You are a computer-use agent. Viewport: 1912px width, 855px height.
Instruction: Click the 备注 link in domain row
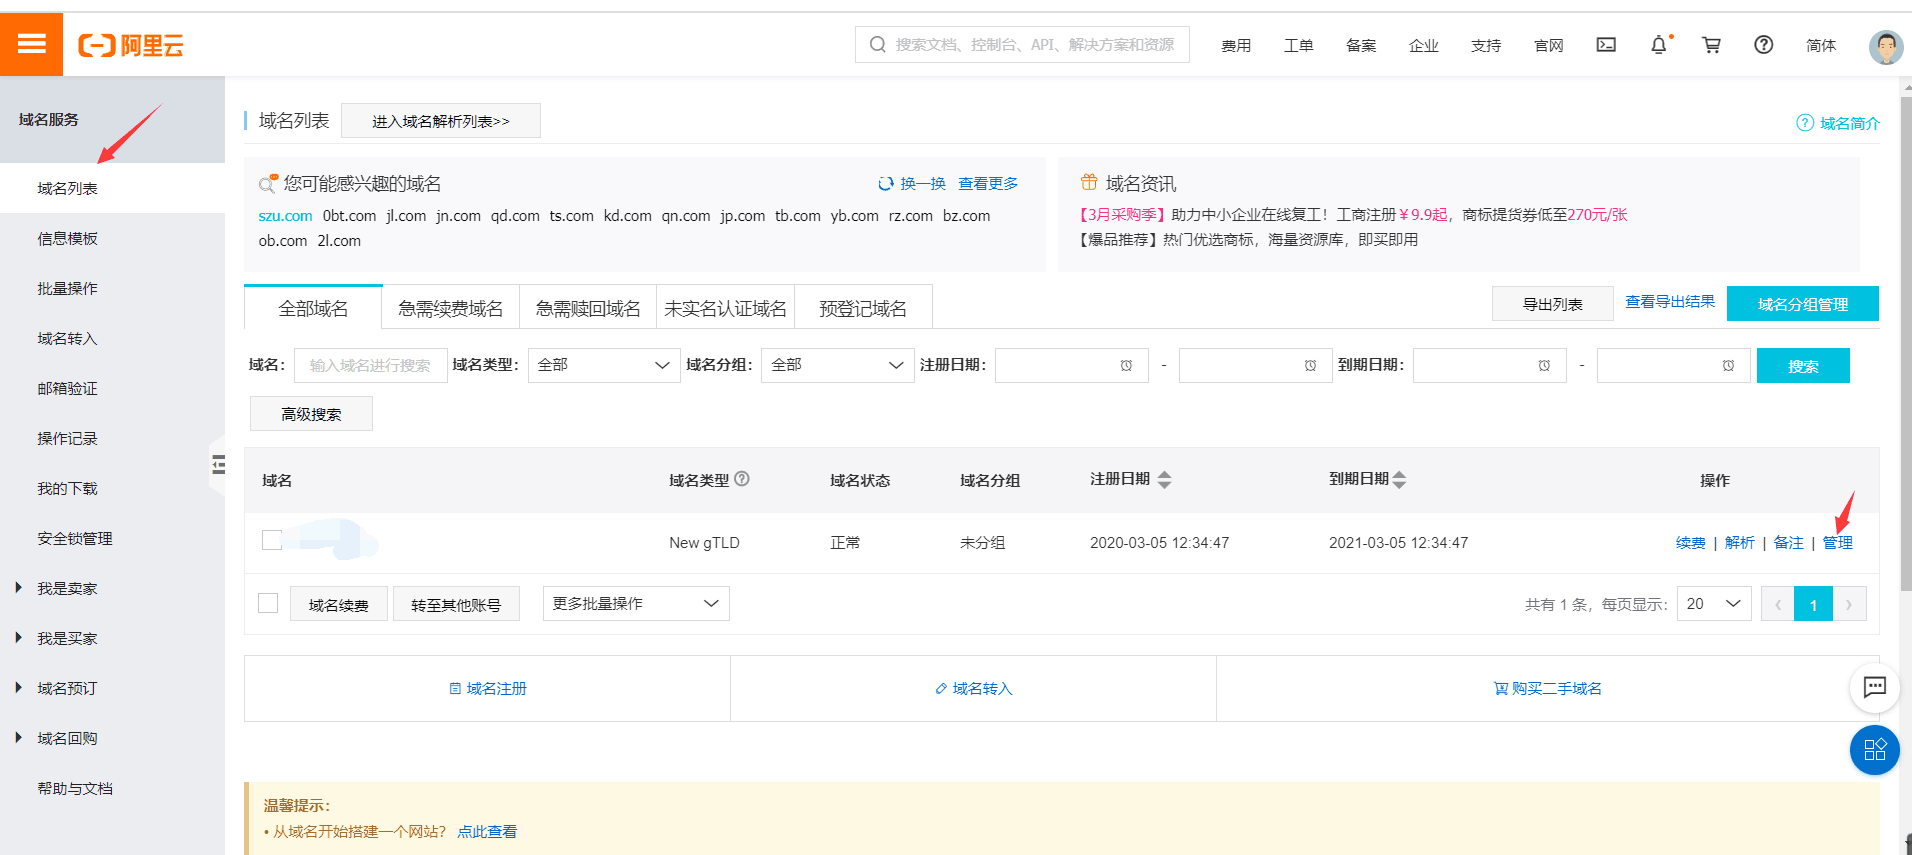pos(1789,542)
